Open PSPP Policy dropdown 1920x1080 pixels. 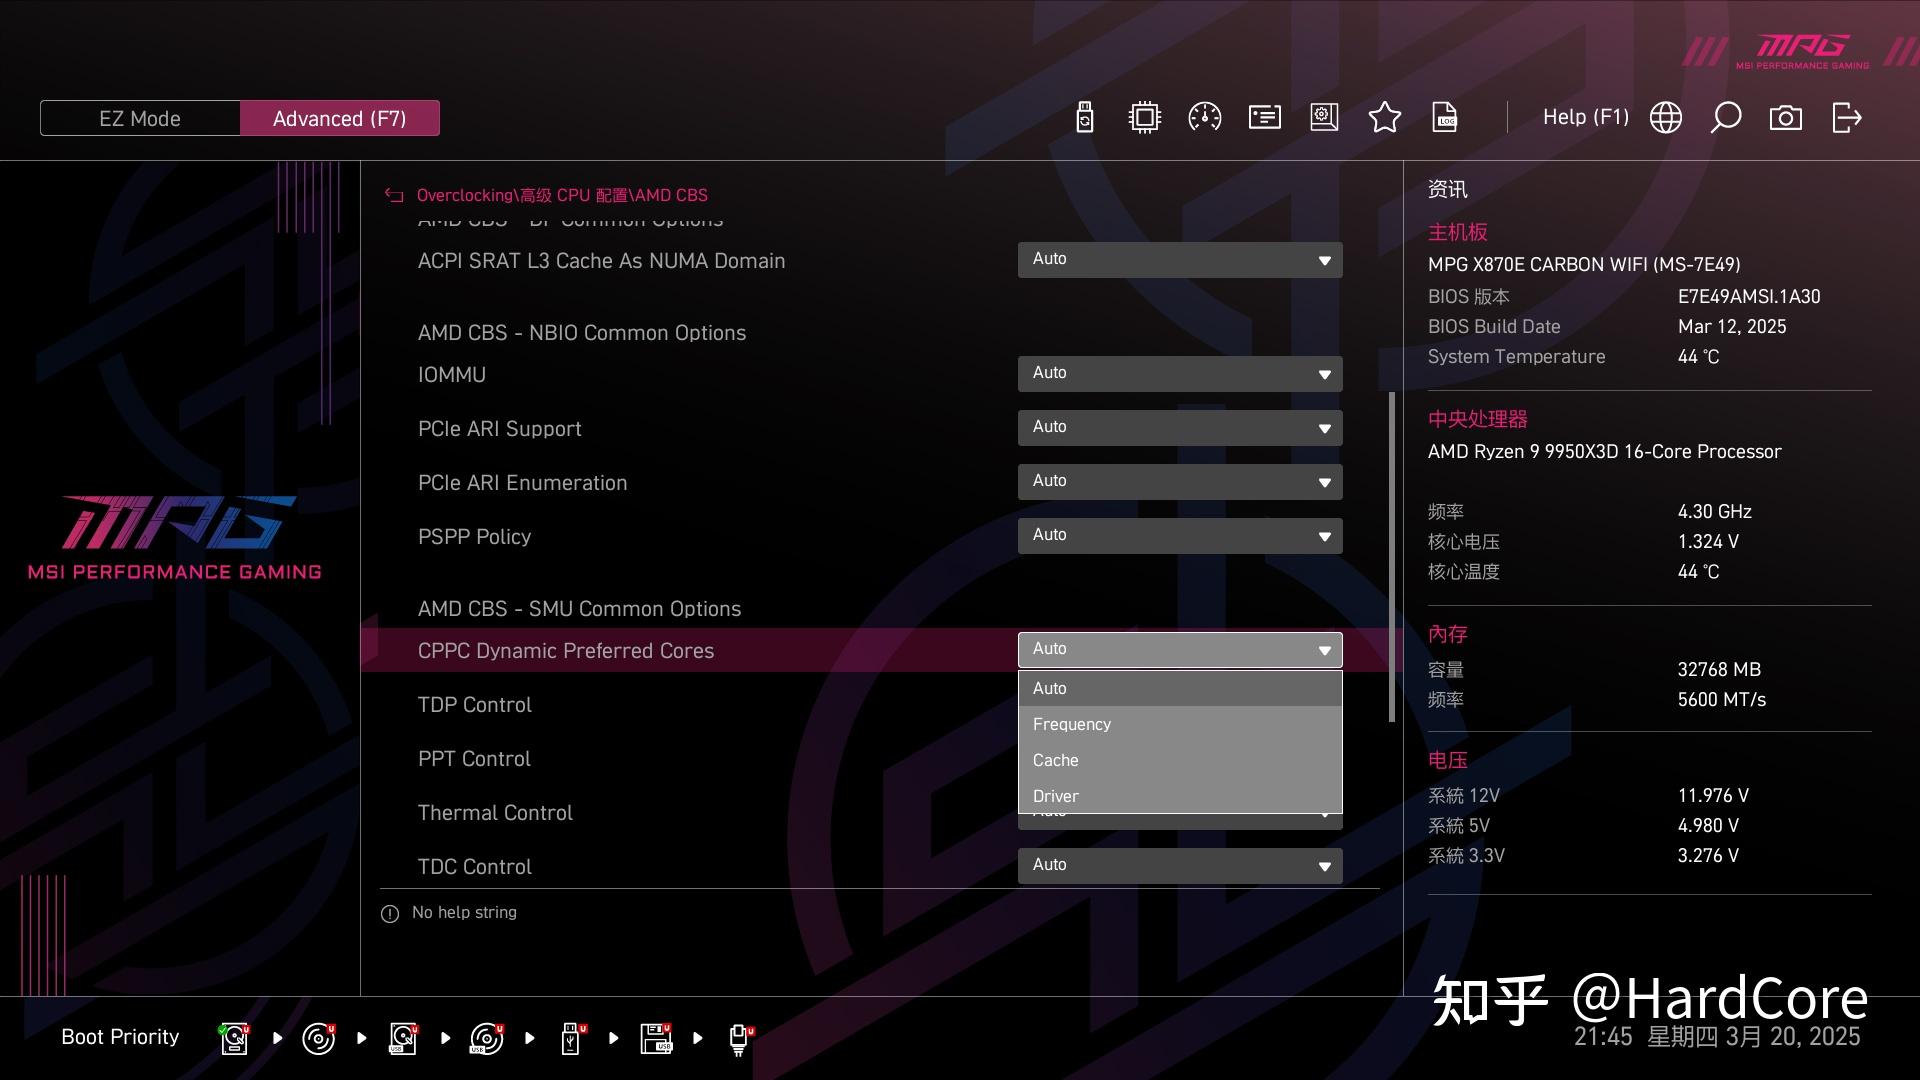(x=1180, y=536)
